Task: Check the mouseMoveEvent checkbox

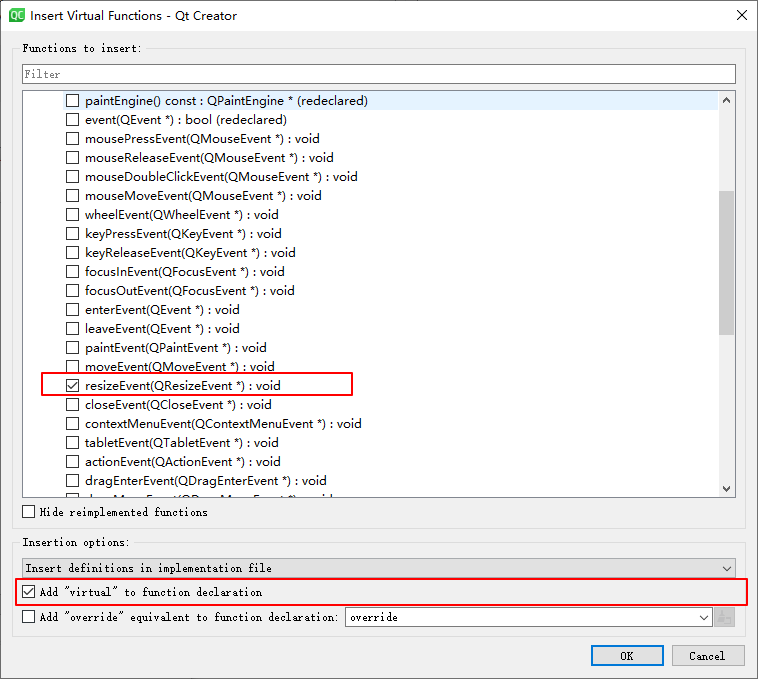Action: pyautogui.click(x=73, y=196)
